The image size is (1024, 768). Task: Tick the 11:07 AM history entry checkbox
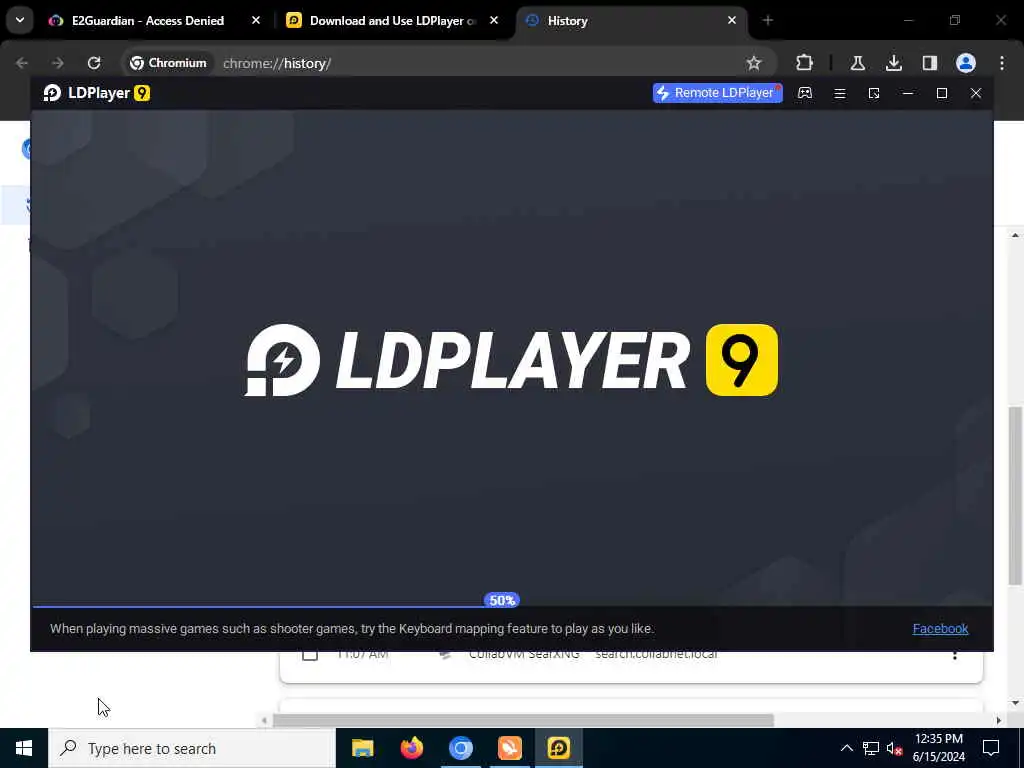[310, 655]
